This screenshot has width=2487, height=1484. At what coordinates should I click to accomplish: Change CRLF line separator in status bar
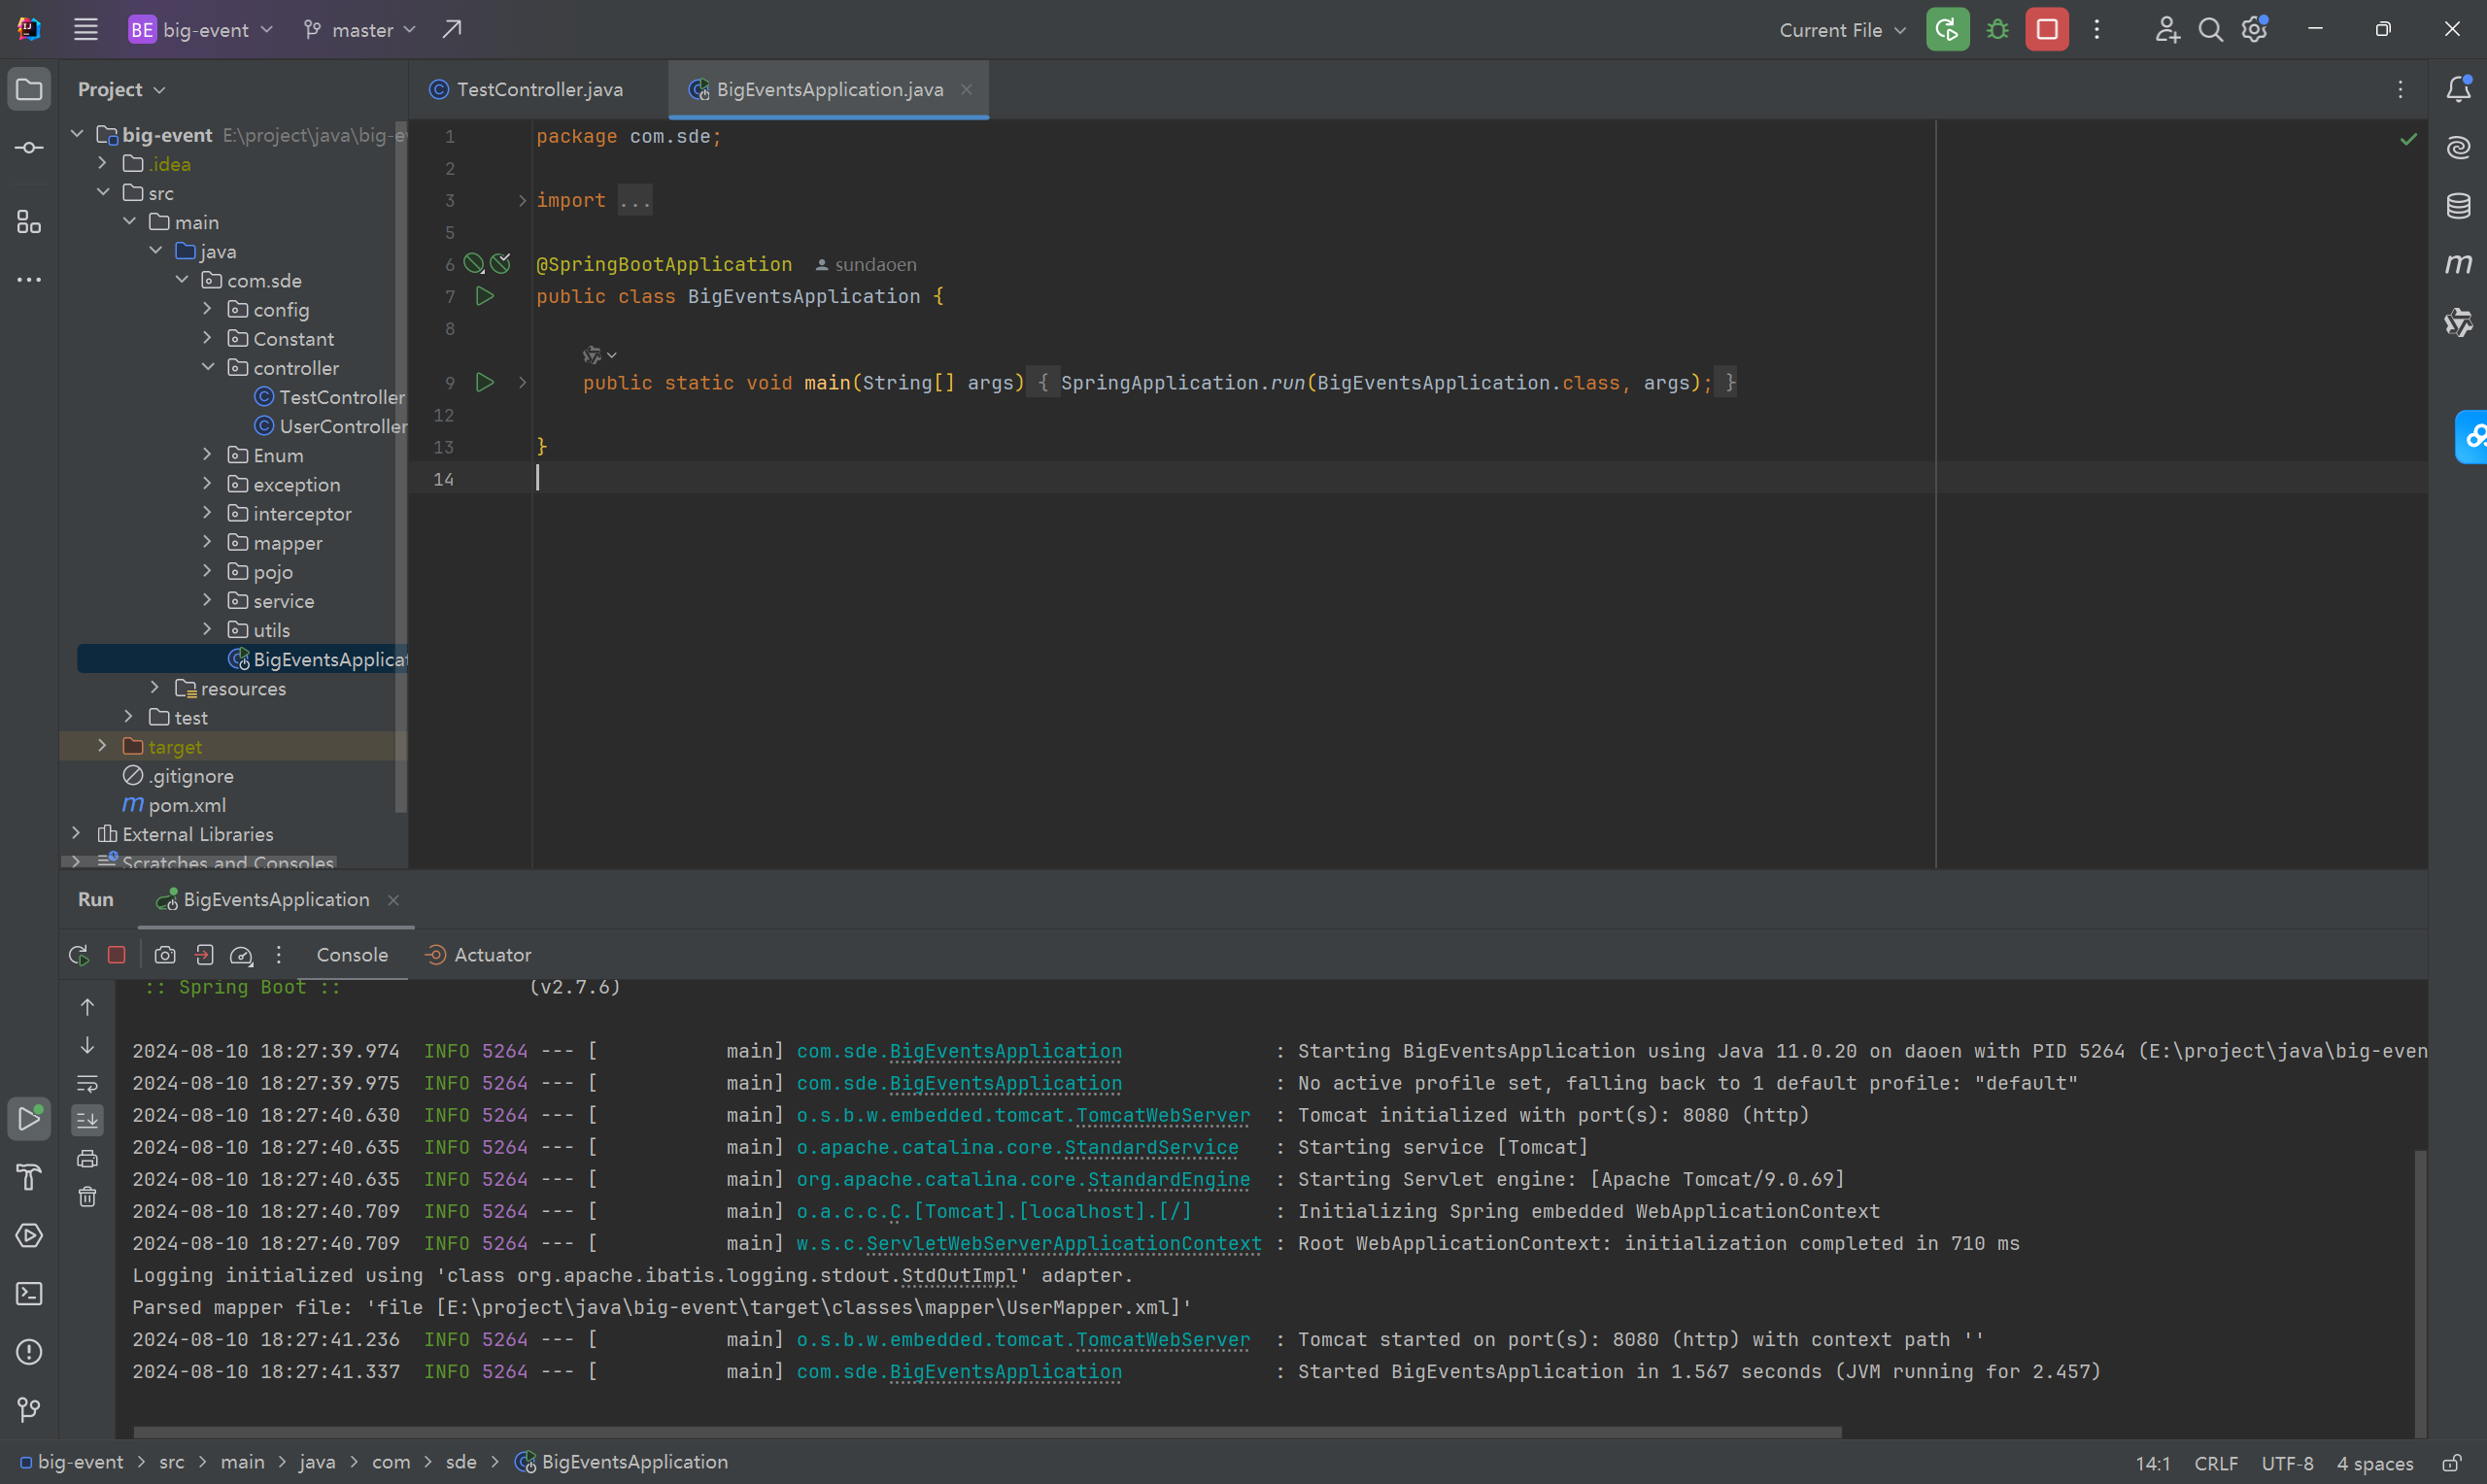point(2216,1463)
